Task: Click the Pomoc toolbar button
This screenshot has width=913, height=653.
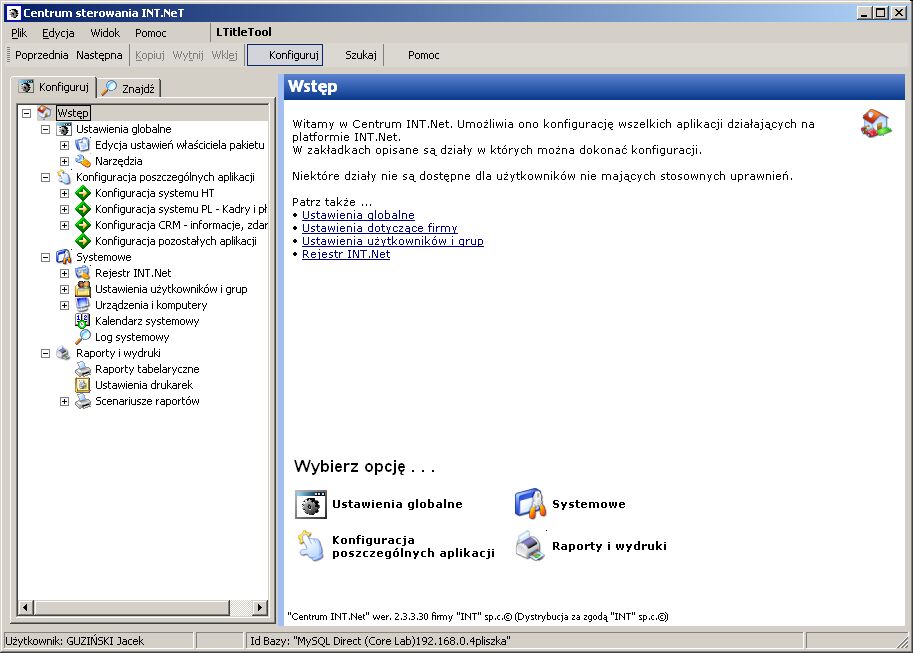Action: [x=423, y=55]
